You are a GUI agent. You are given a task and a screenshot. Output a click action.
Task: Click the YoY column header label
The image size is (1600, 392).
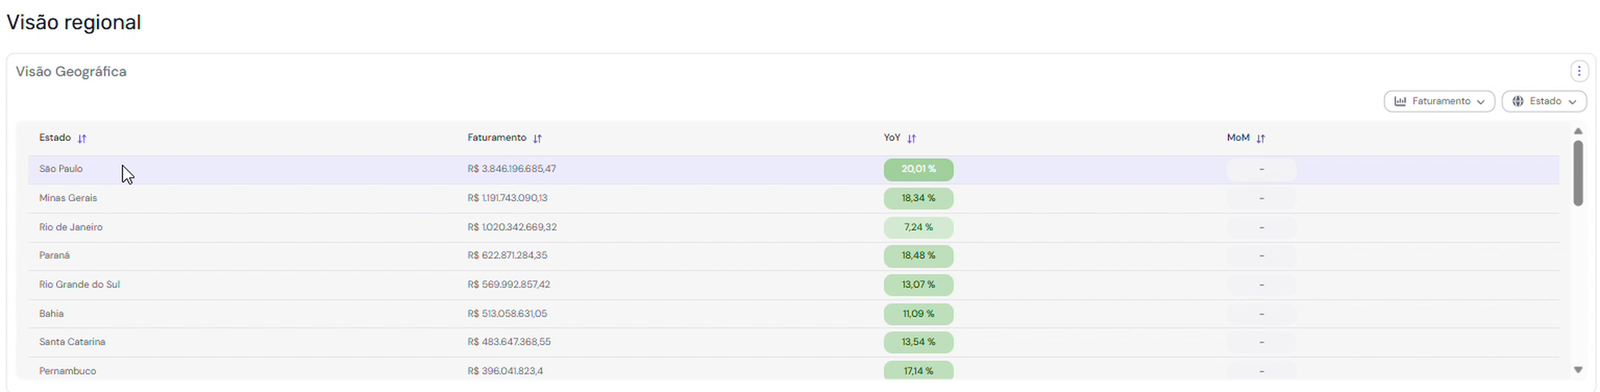point(892,137)
